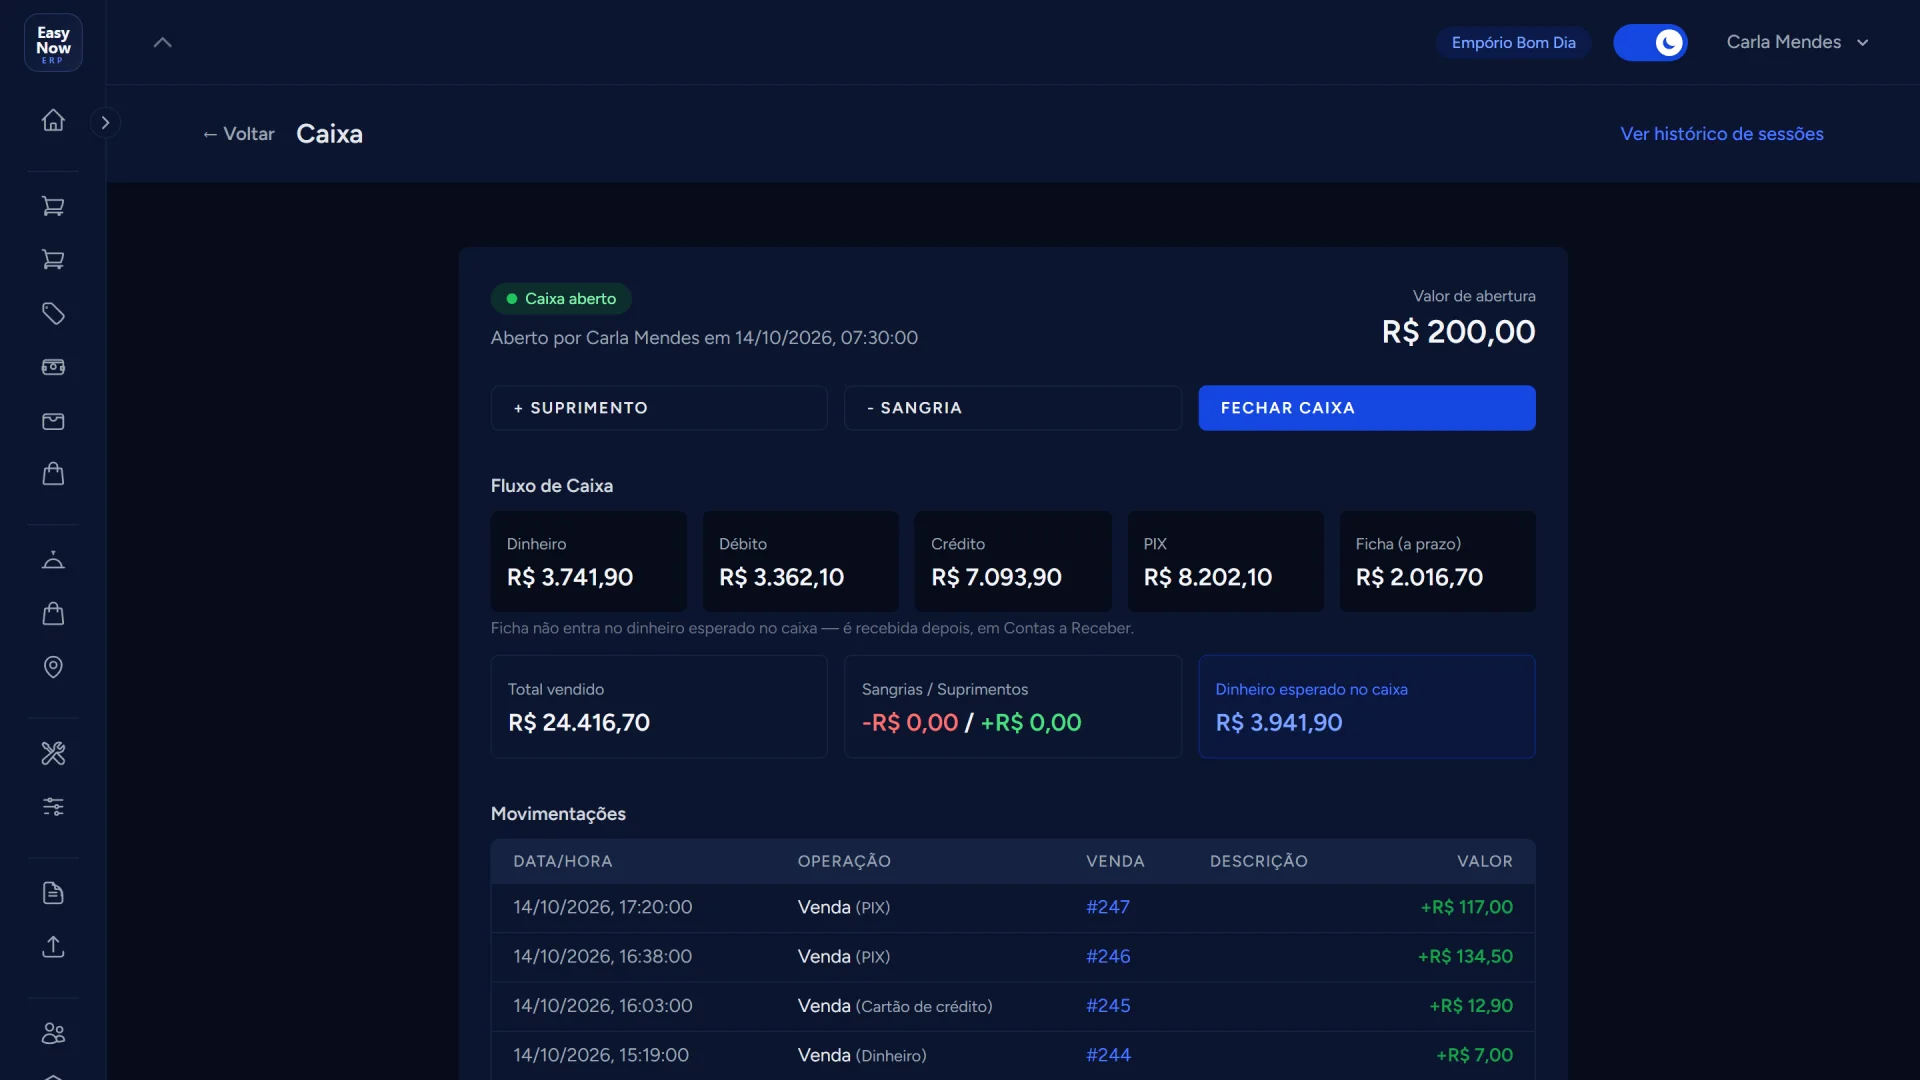Click the Easy Now ERP logo
Screen dimensions: 1920x1080
pos(53,42)
